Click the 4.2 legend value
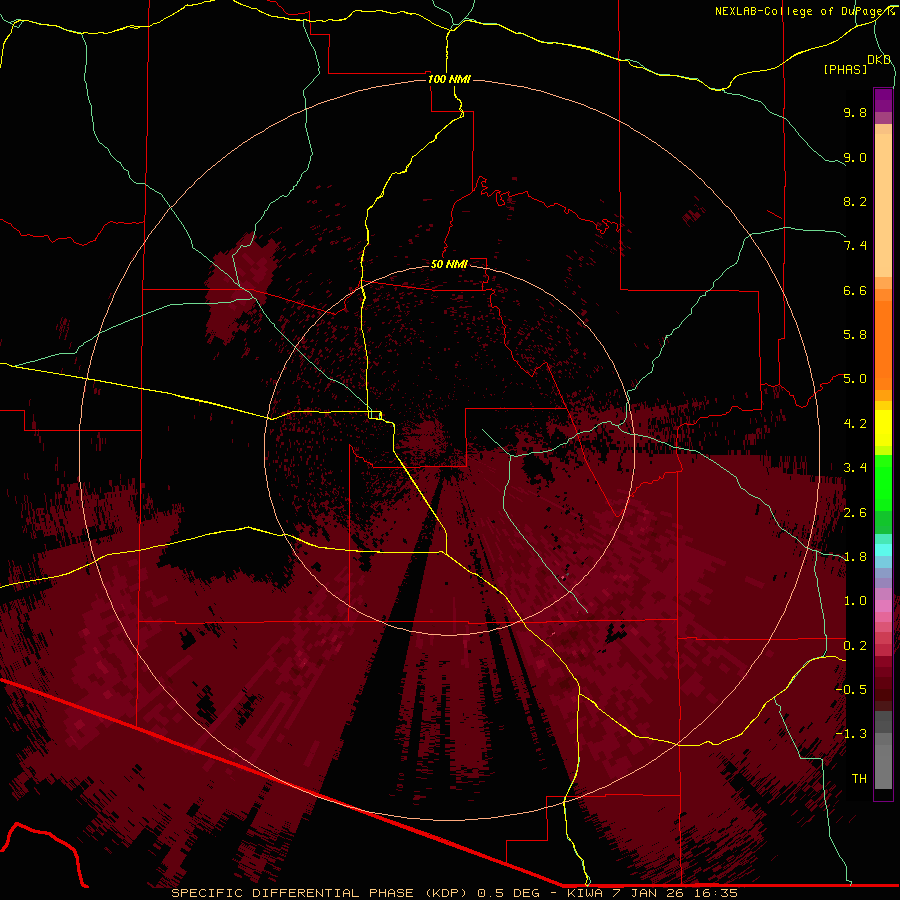900x900 pixels. (855, 424)
